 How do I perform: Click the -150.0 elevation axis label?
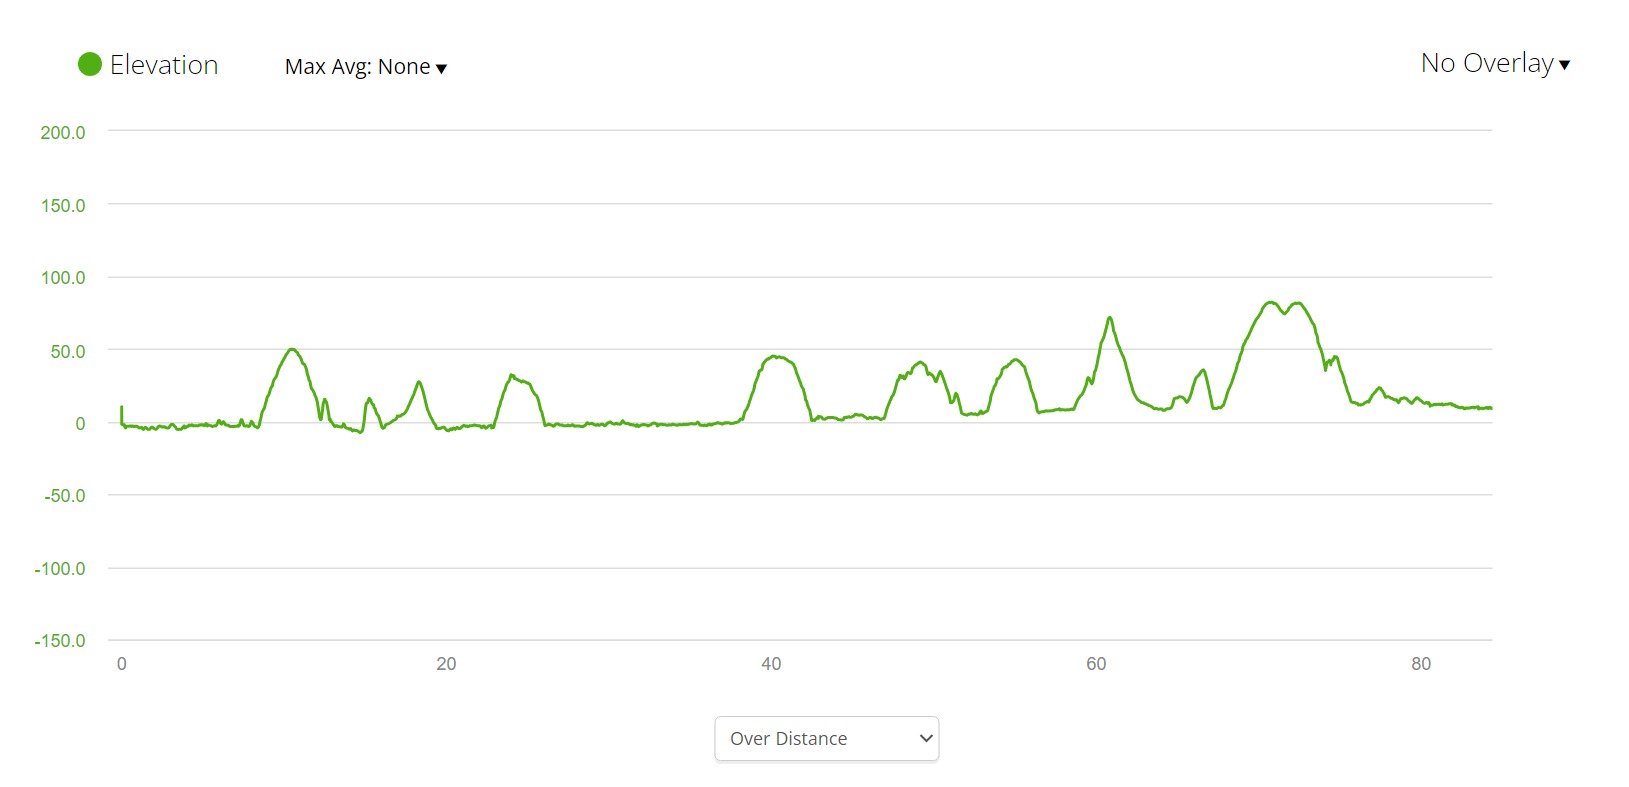pos(60,641)
